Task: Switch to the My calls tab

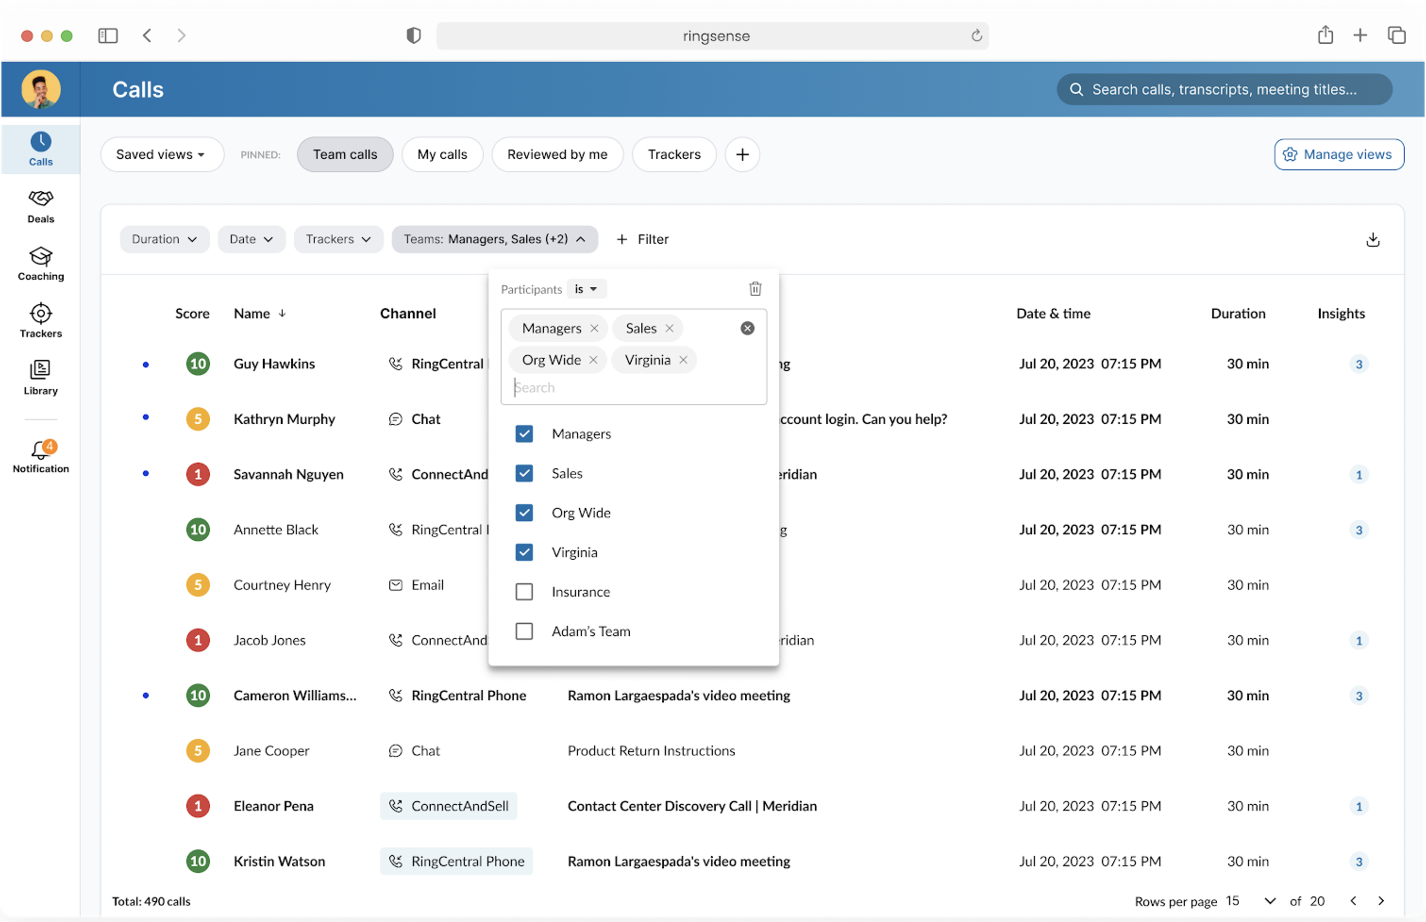Action: click(442, 155)
